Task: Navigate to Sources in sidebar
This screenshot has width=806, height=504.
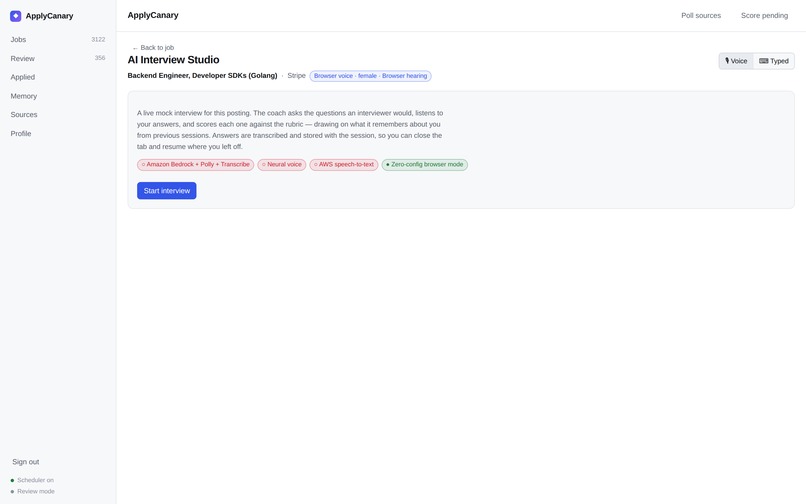Action: (x=58, y=115)
